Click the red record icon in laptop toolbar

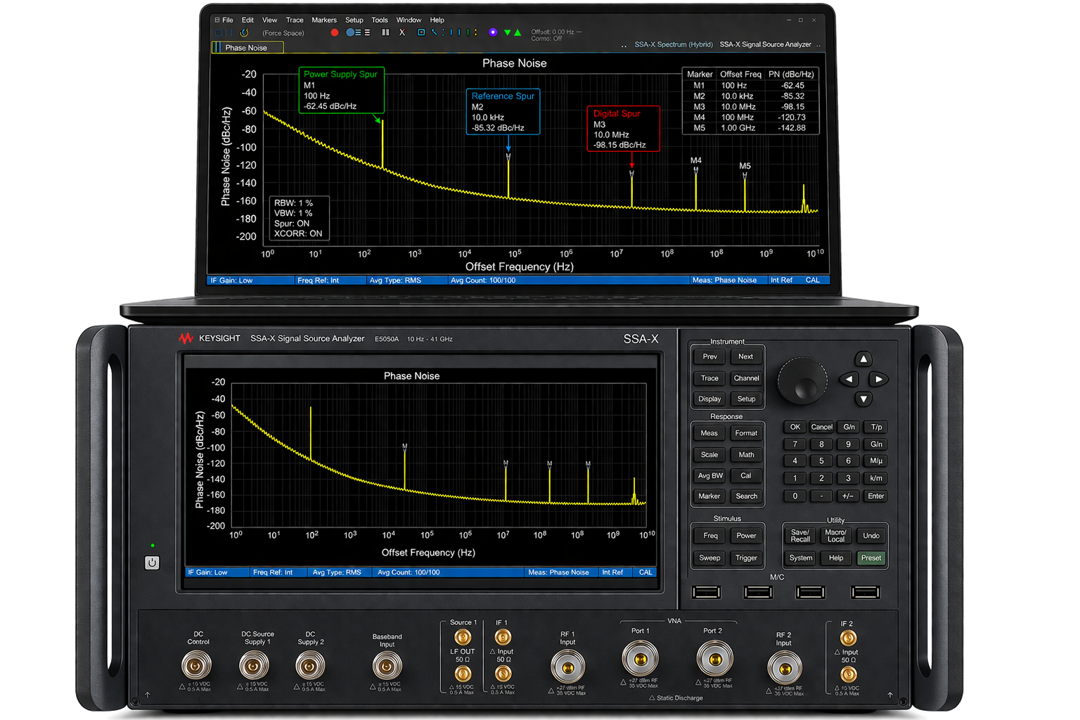click(x=335, y=32)
